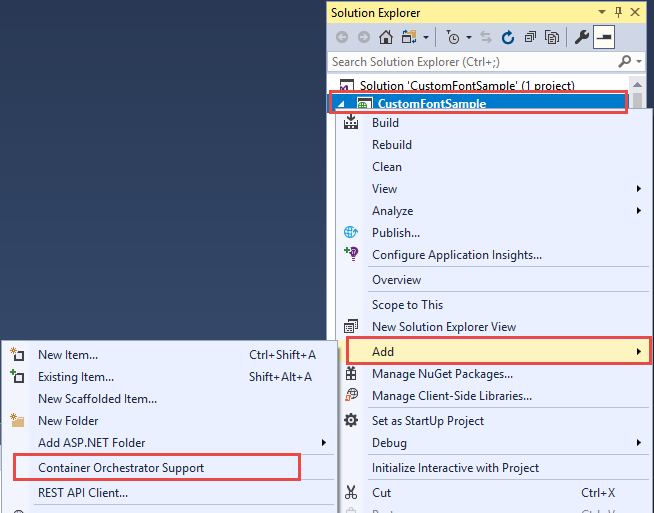Click the Refresh icon
654x513 pixels.
pyautogui.click(x=508, y=38)
